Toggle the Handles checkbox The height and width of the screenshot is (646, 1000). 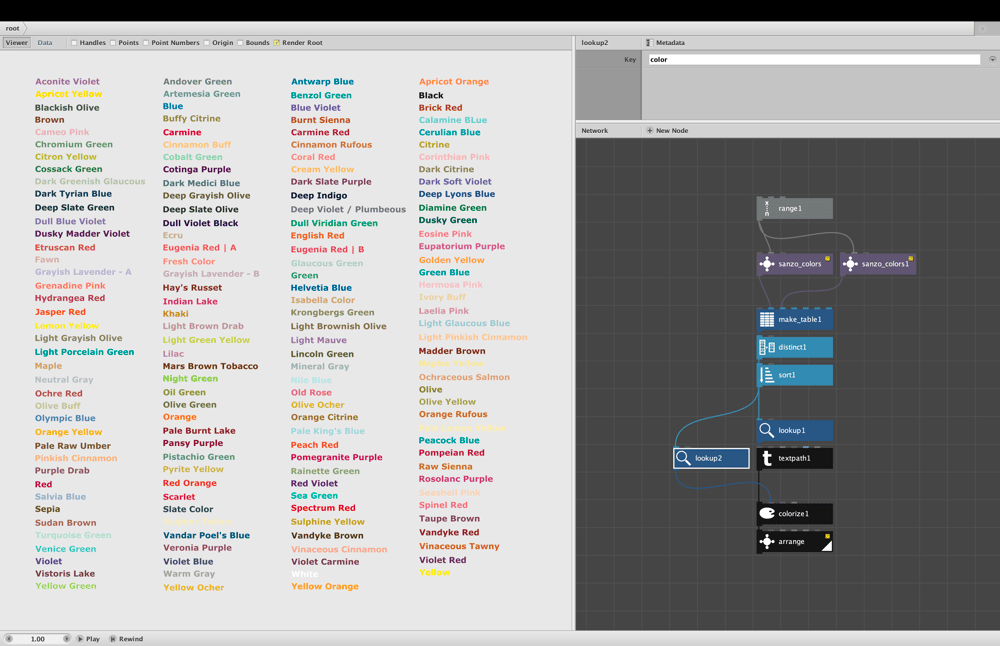(74, 43)
